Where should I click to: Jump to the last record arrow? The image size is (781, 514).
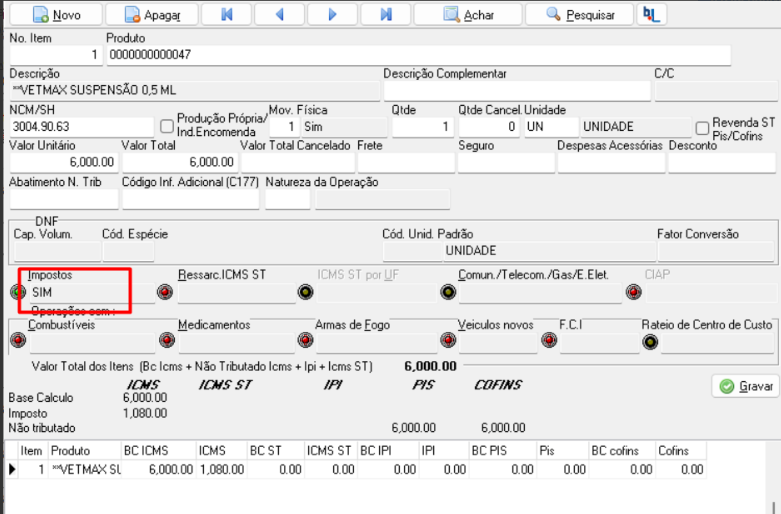point(386,15)
